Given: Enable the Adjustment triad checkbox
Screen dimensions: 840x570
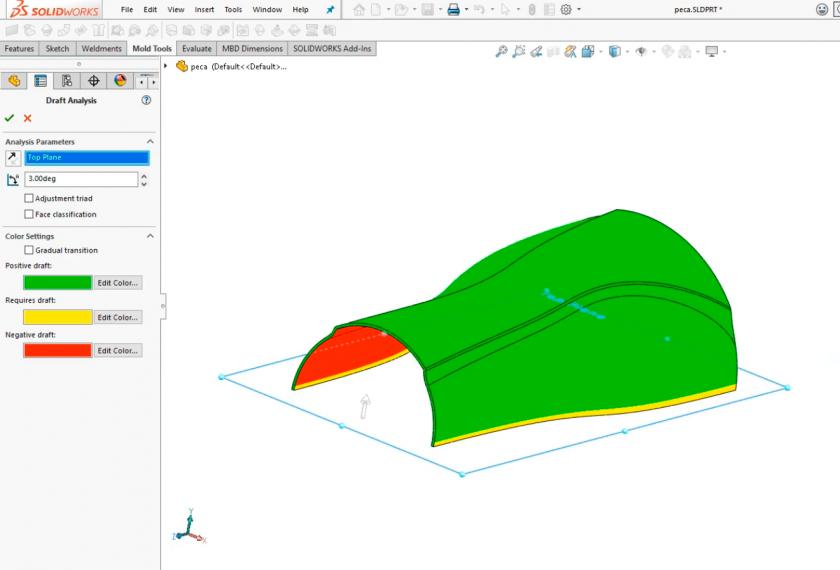Looking at the screenshot, I should [x=29, y=198].
